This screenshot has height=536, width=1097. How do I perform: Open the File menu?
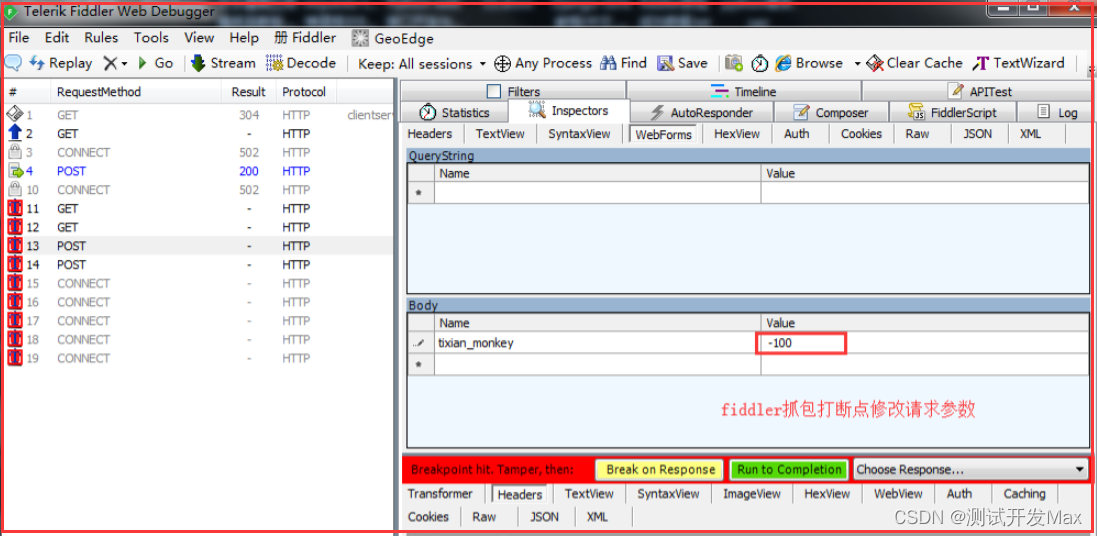click(x=19, y=38)
